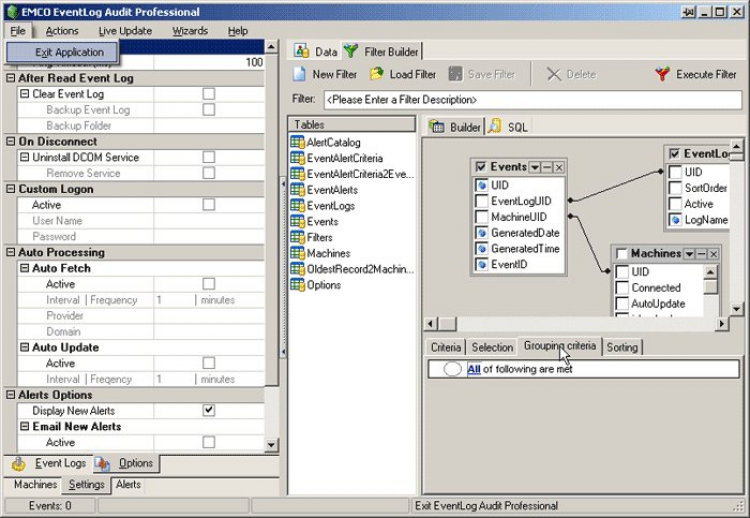Collapse the After Read Event Log section
This screenshot has height=518, width=750.
11,78
